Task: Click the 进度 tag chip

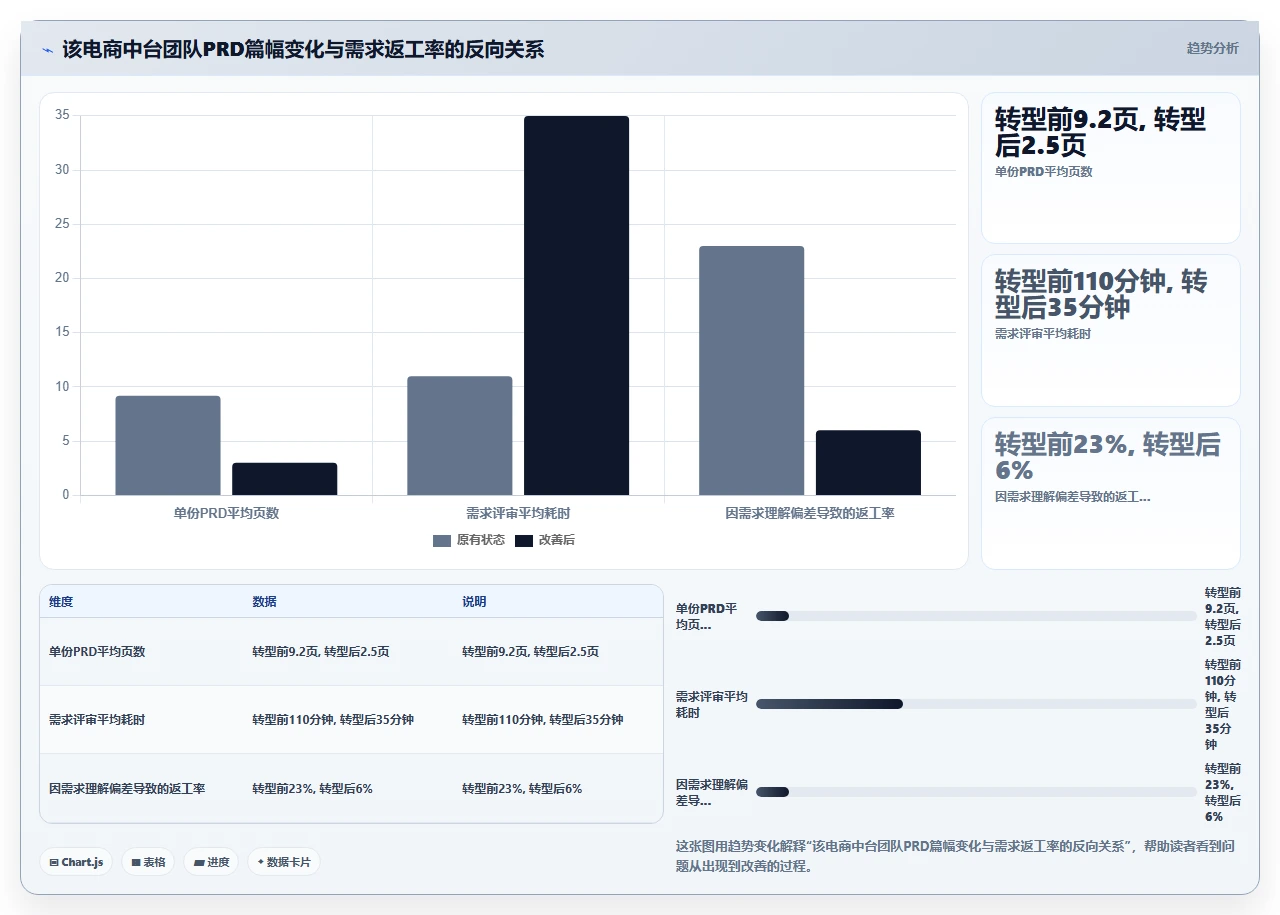Action: pyautogui.click(x=211, y=862)
